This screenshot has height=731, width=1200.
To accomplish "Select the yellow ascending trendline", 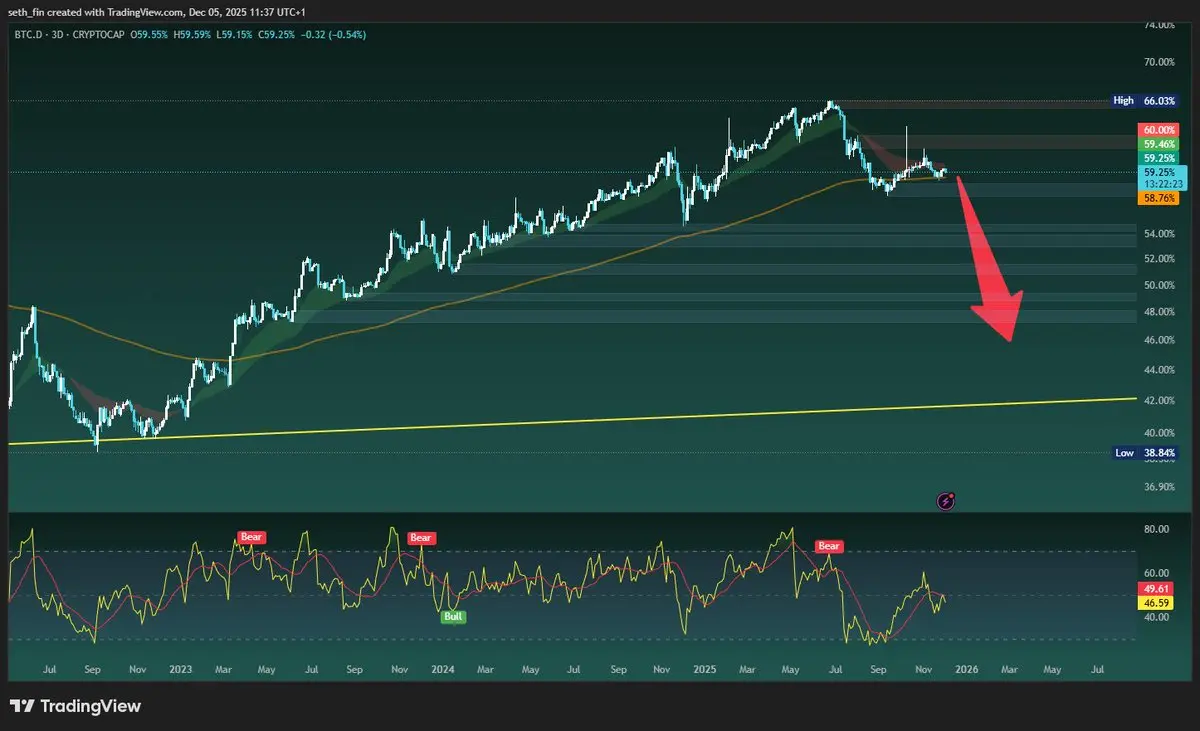I will (600, 420).
